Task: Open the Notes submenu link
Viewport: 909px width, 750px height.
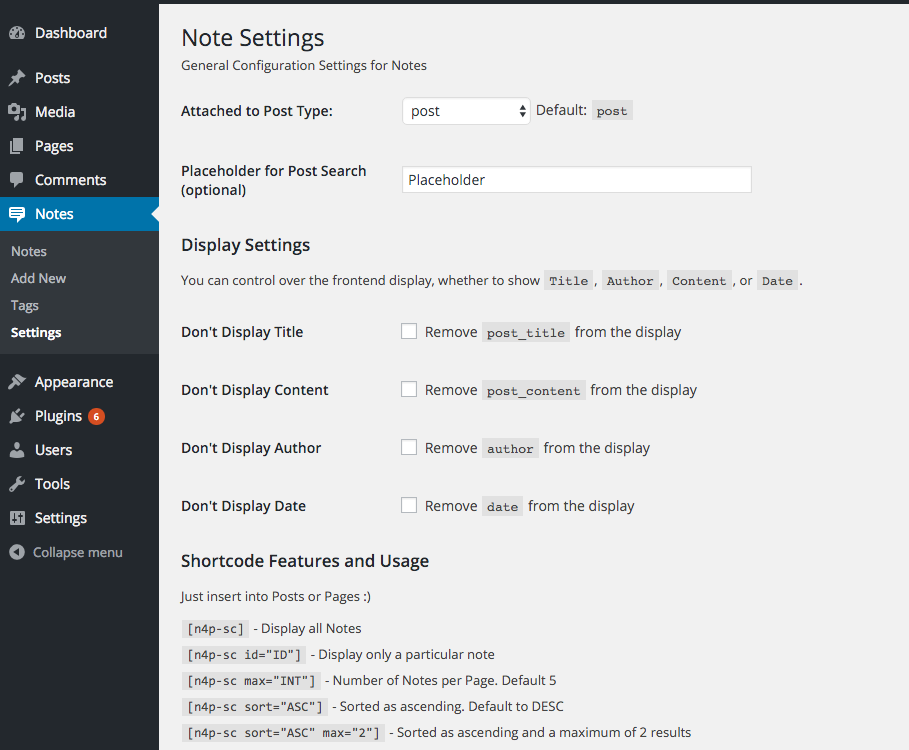Action: pyautogui.click(x=29, y=252)
